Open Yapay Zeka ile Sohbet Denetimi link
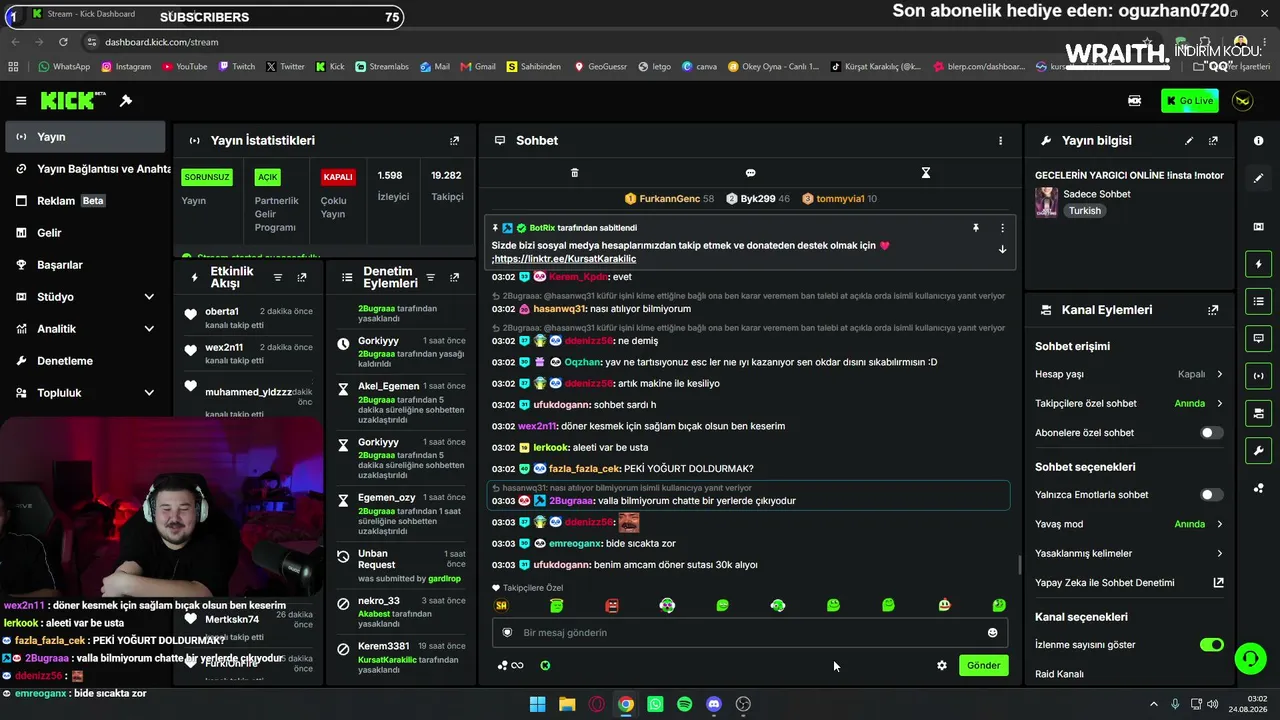Screen dimensions: 1280x720 [1129, 583]
